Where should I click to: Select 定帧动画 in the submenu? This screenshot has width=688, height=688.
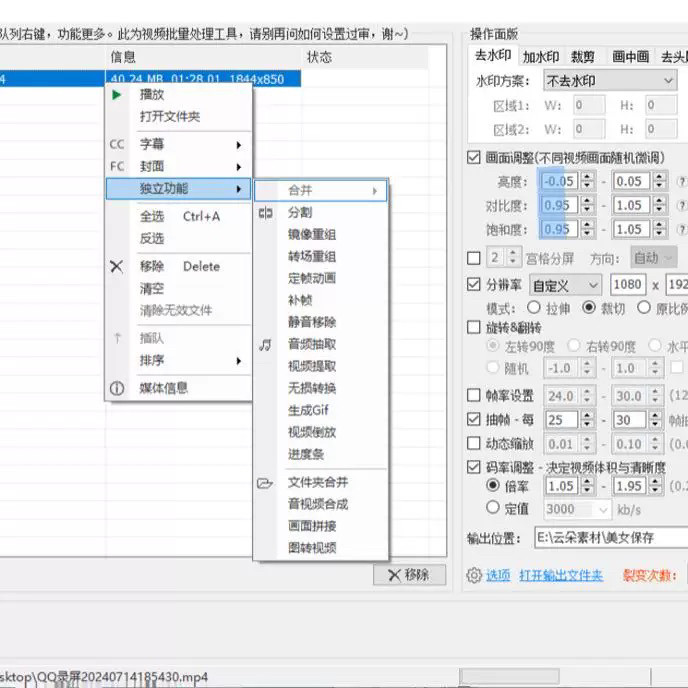(x=312, y=279)
